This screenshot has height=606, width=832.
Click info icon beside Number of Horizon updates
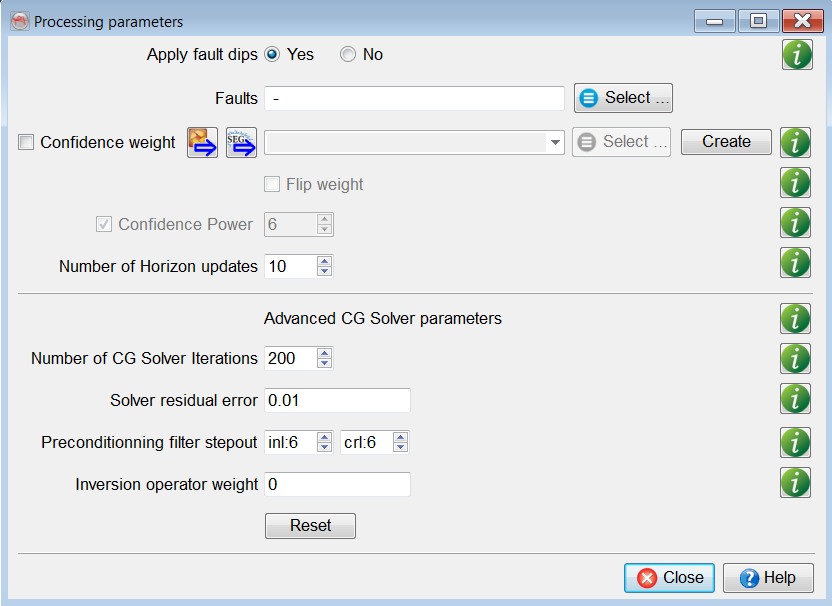[x=794, y=262]
